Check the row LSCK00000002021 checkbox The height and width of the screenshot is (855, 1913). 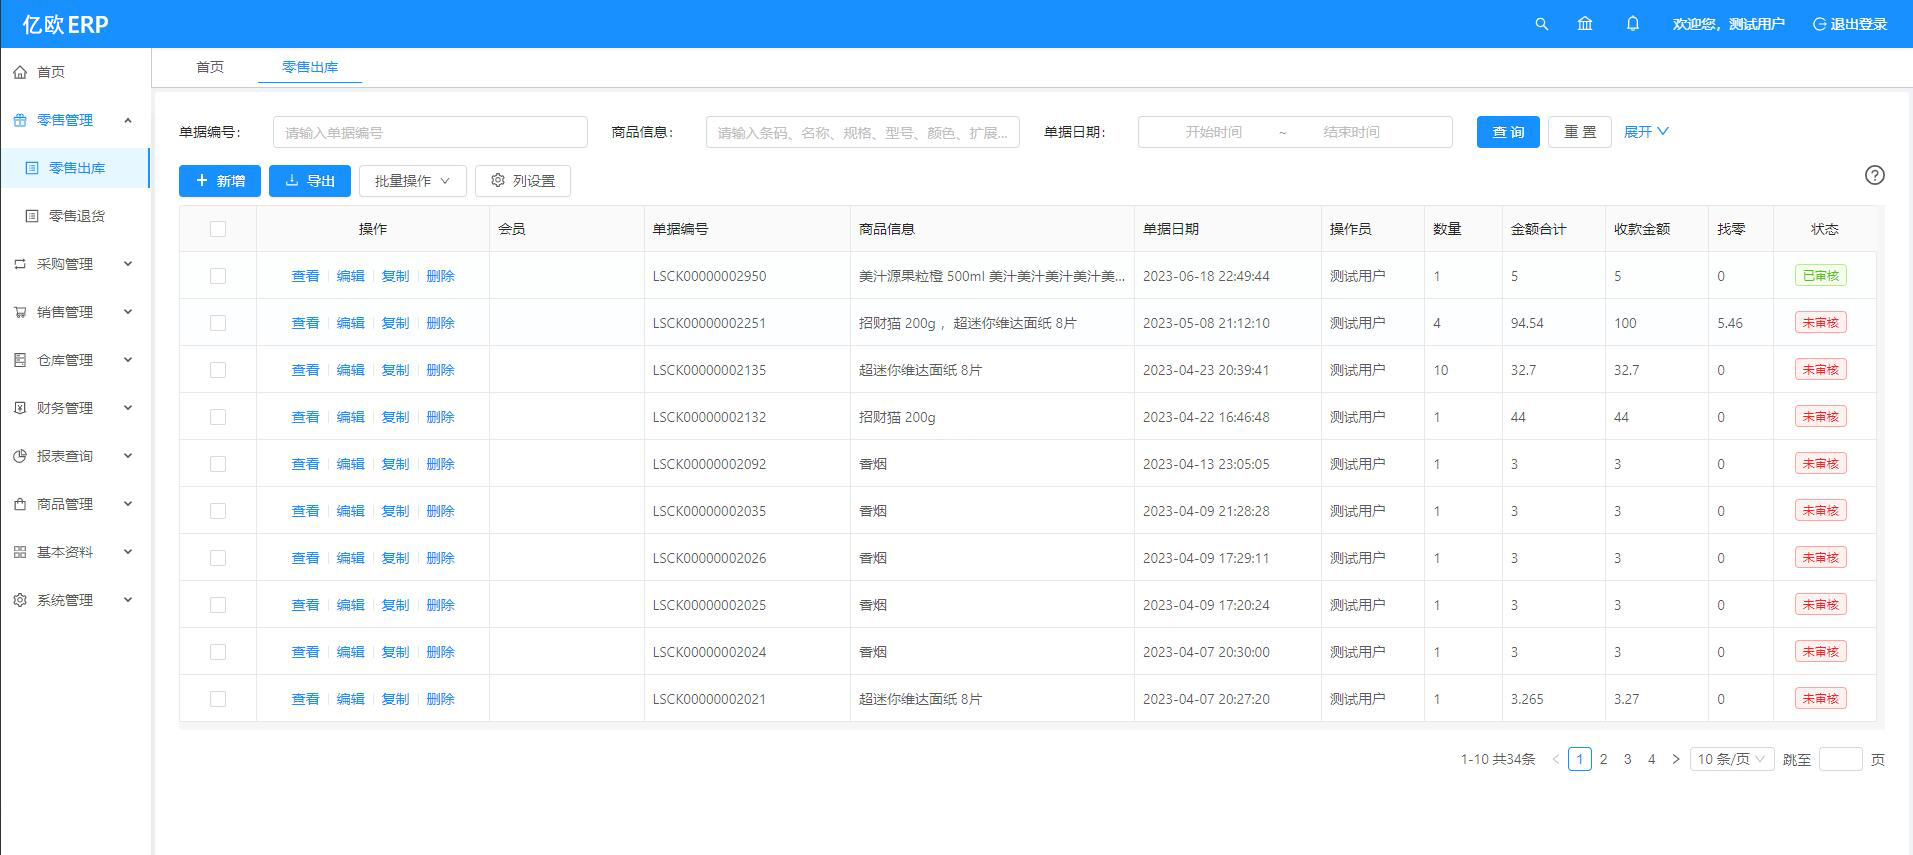pyautogui.click(x=218, y=699)
